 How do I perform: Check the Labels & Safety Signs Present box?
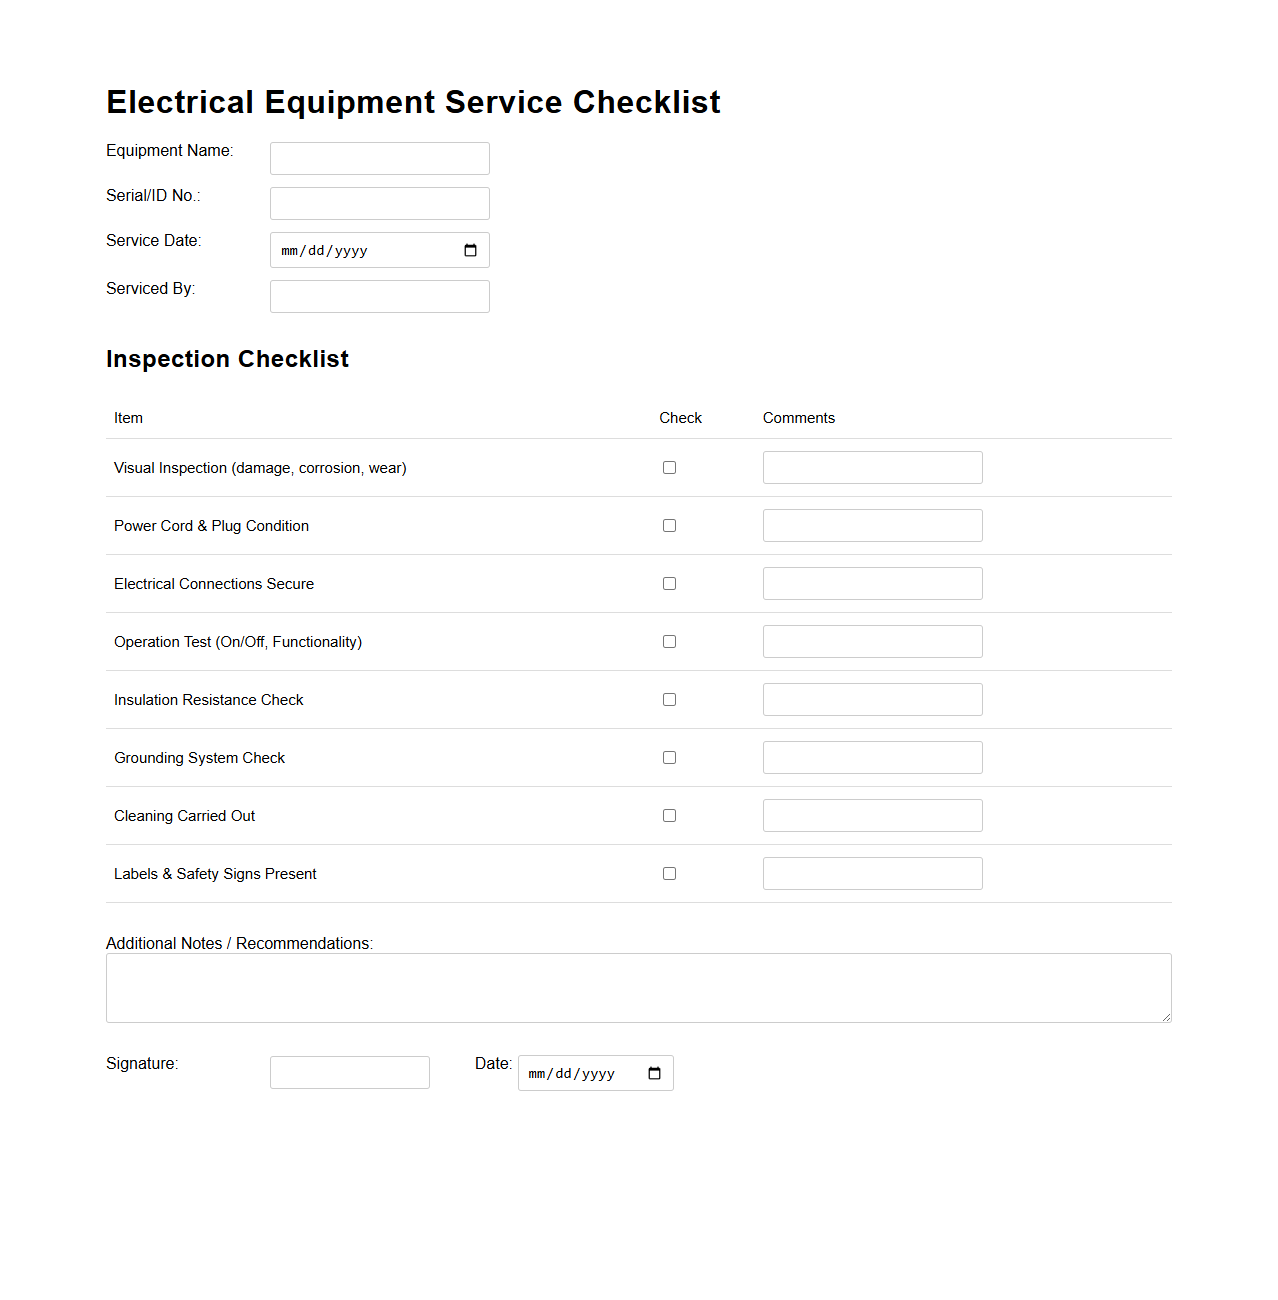click(x=669, y=873)
